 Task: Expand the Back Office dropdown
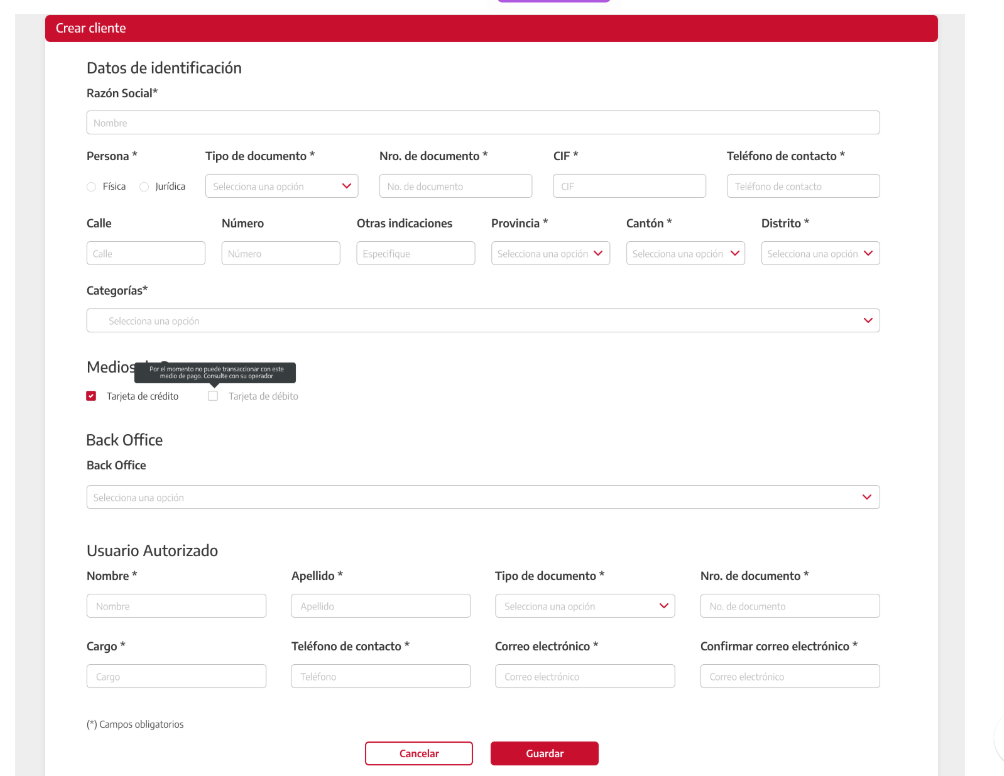(483, 497)
